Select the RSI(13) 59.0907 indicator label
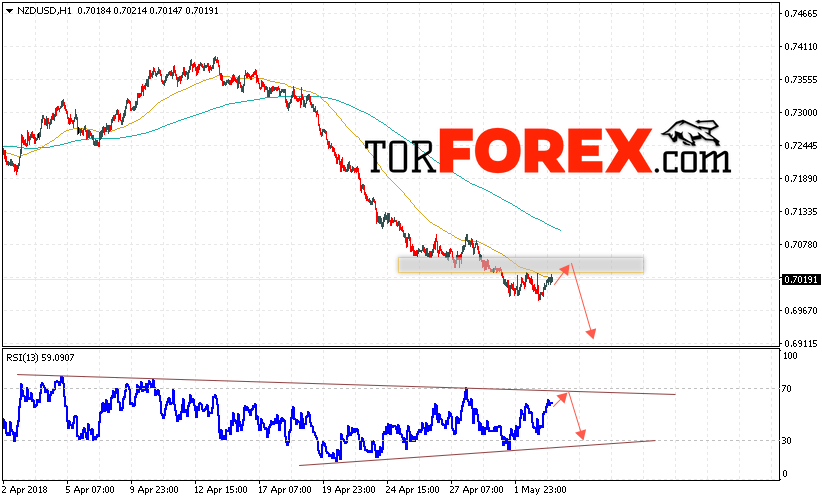The height and width of the screenshot is (501, 822). point(40,357)
